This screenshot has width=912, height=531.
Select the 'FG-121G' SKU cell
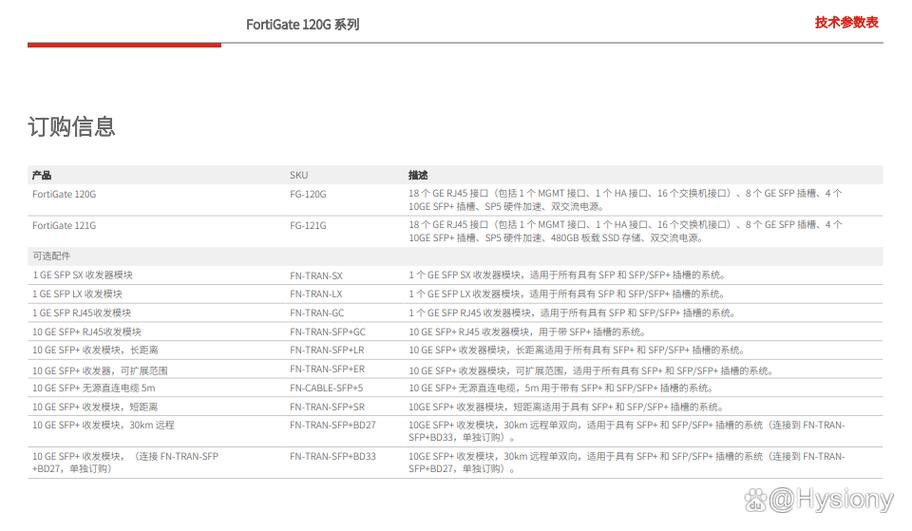pyautogui.click(x=308, y=226)
